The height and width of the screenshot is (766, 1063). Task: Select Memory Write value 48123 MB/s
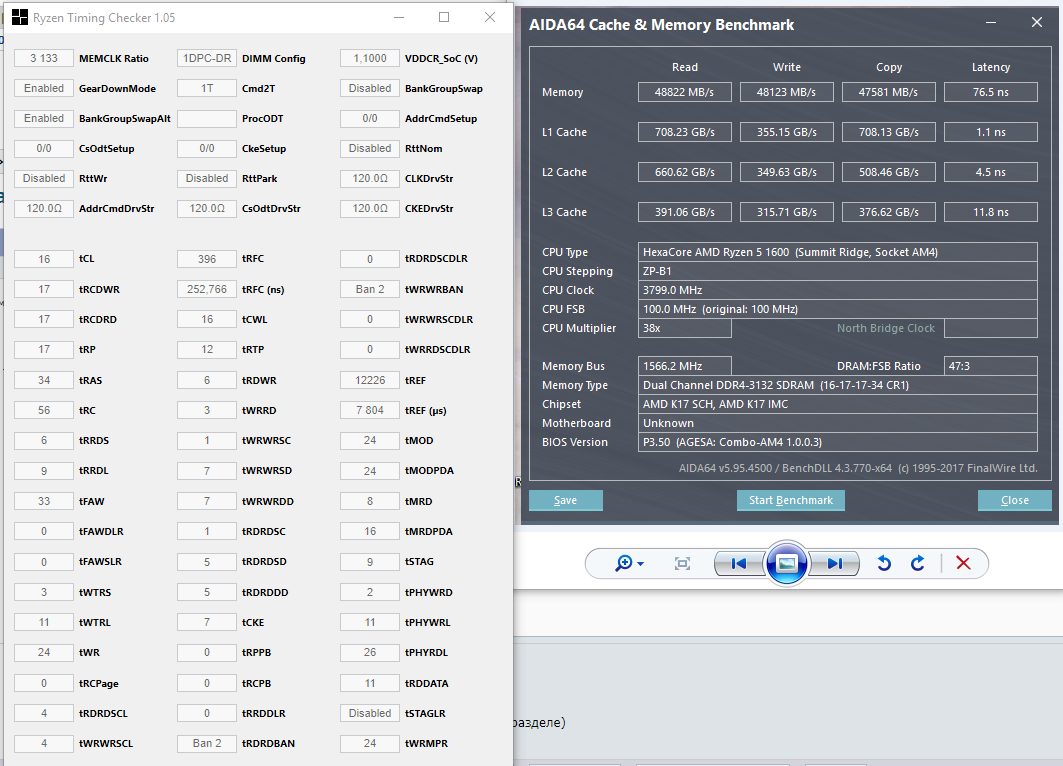click(786, 92)
